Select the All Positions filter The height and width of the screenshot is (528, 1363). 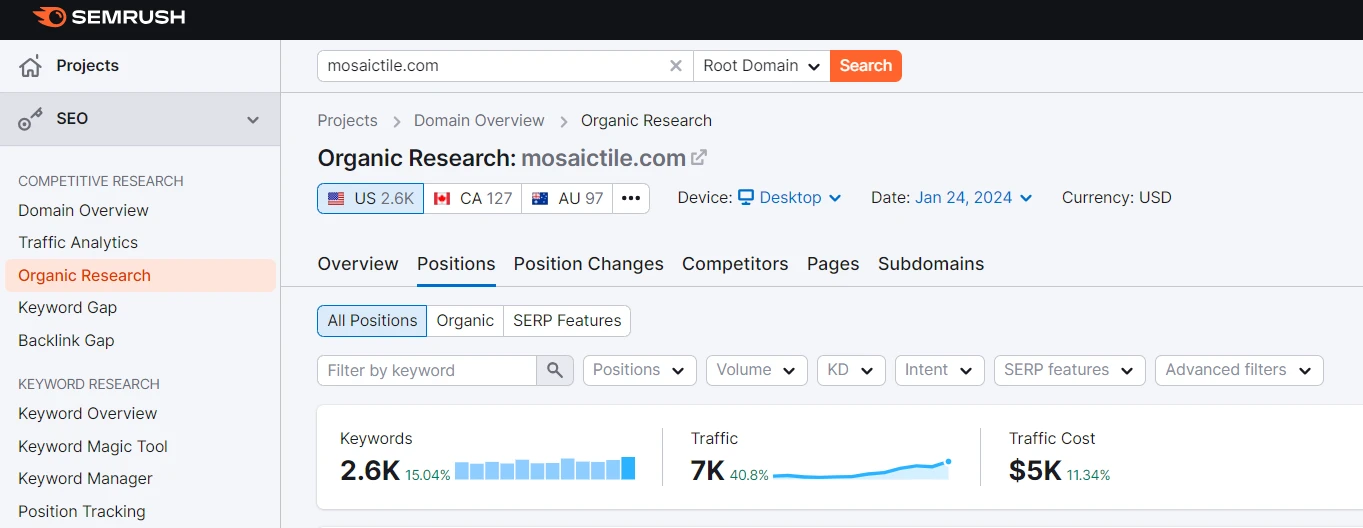click(372, 321)
